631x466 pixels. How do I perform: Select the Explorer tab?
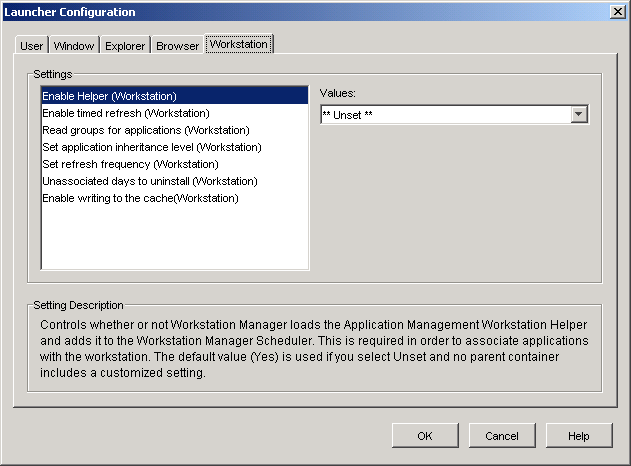125,45
